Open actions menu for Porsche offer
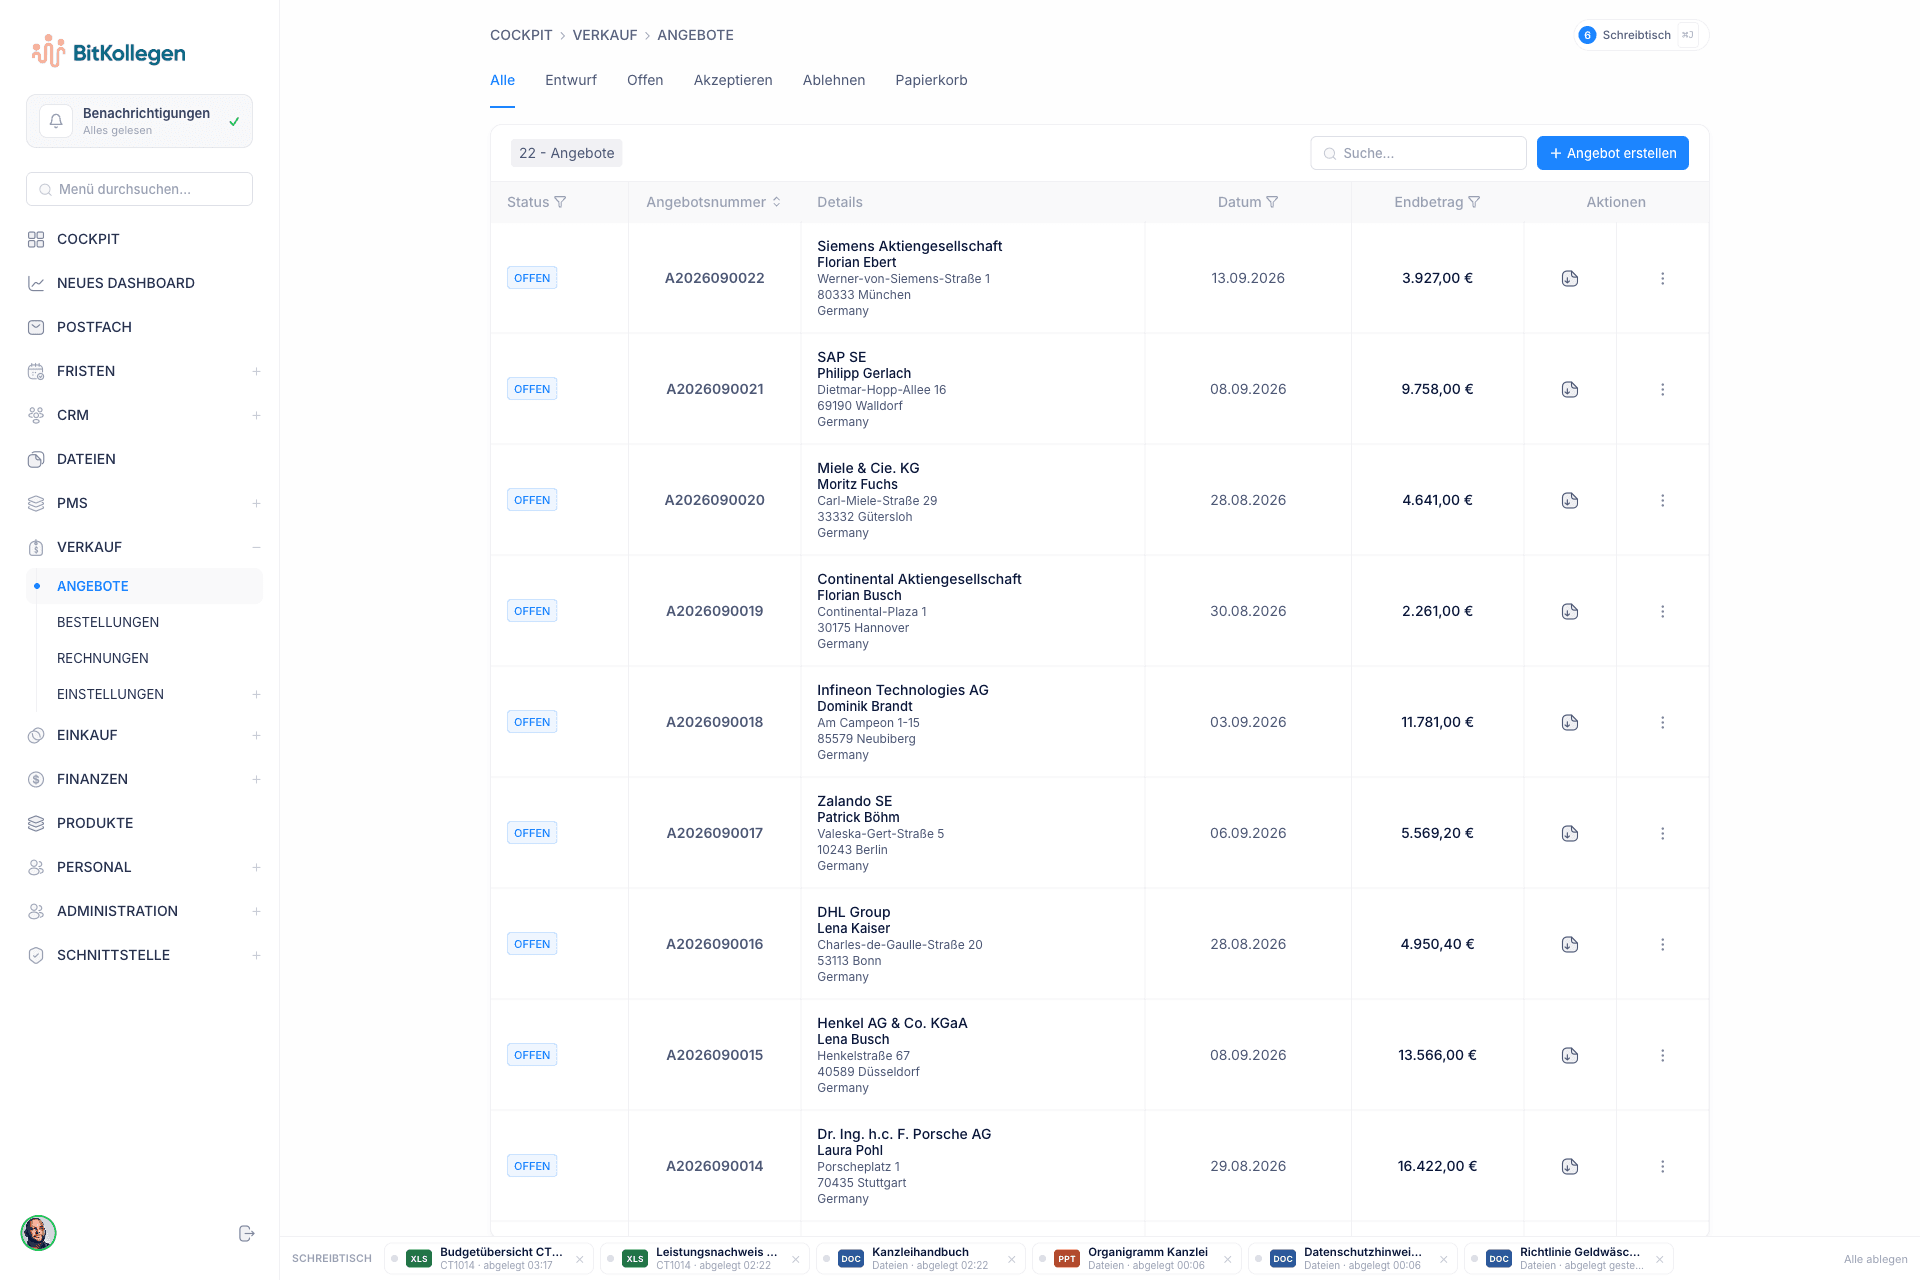The height and width of the screenshot is (1280, 1920). [x=1663, y=1166]
